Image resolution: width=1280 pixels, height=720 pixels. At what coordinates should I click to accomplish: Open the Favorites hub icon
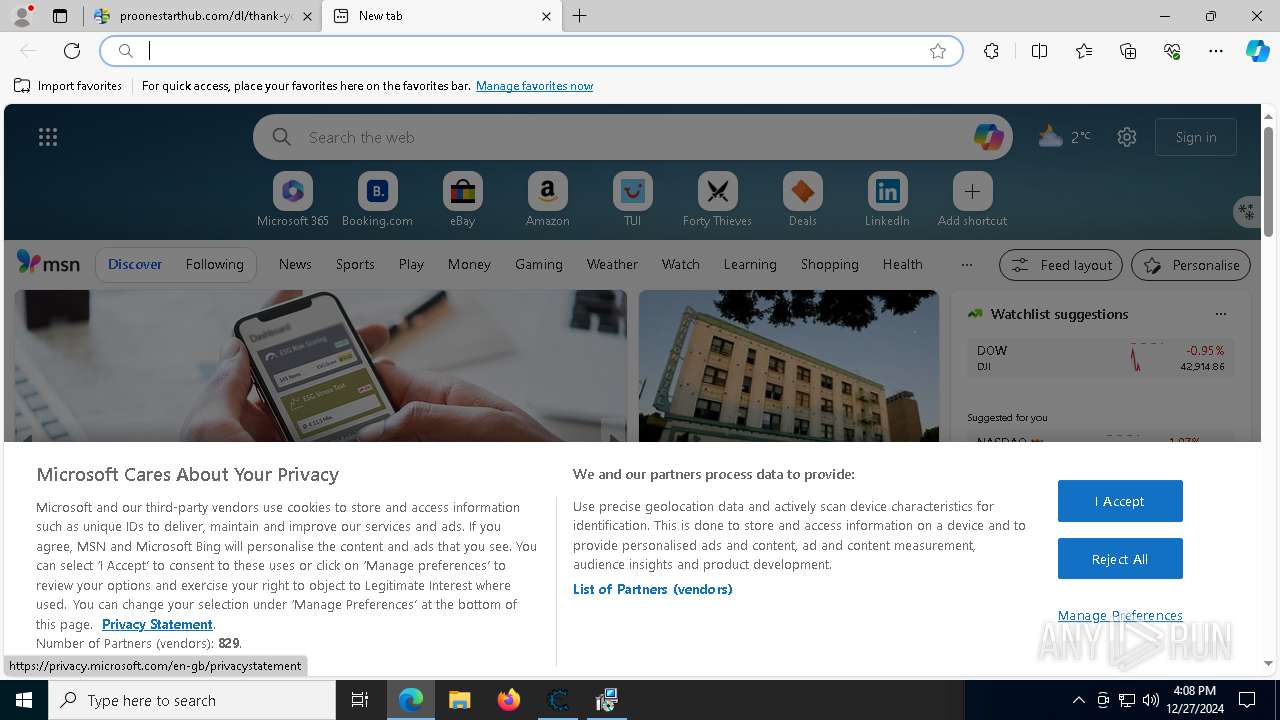pyautogui.click(x=1084, y=51)
